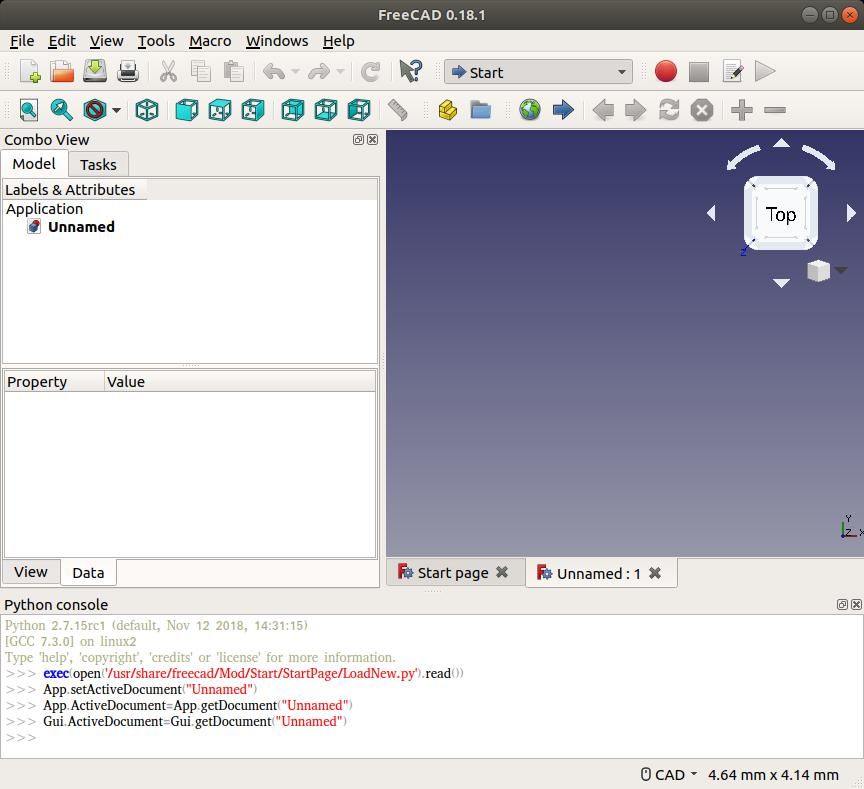
Task: Set the view to Front
Action: (187, 110)
